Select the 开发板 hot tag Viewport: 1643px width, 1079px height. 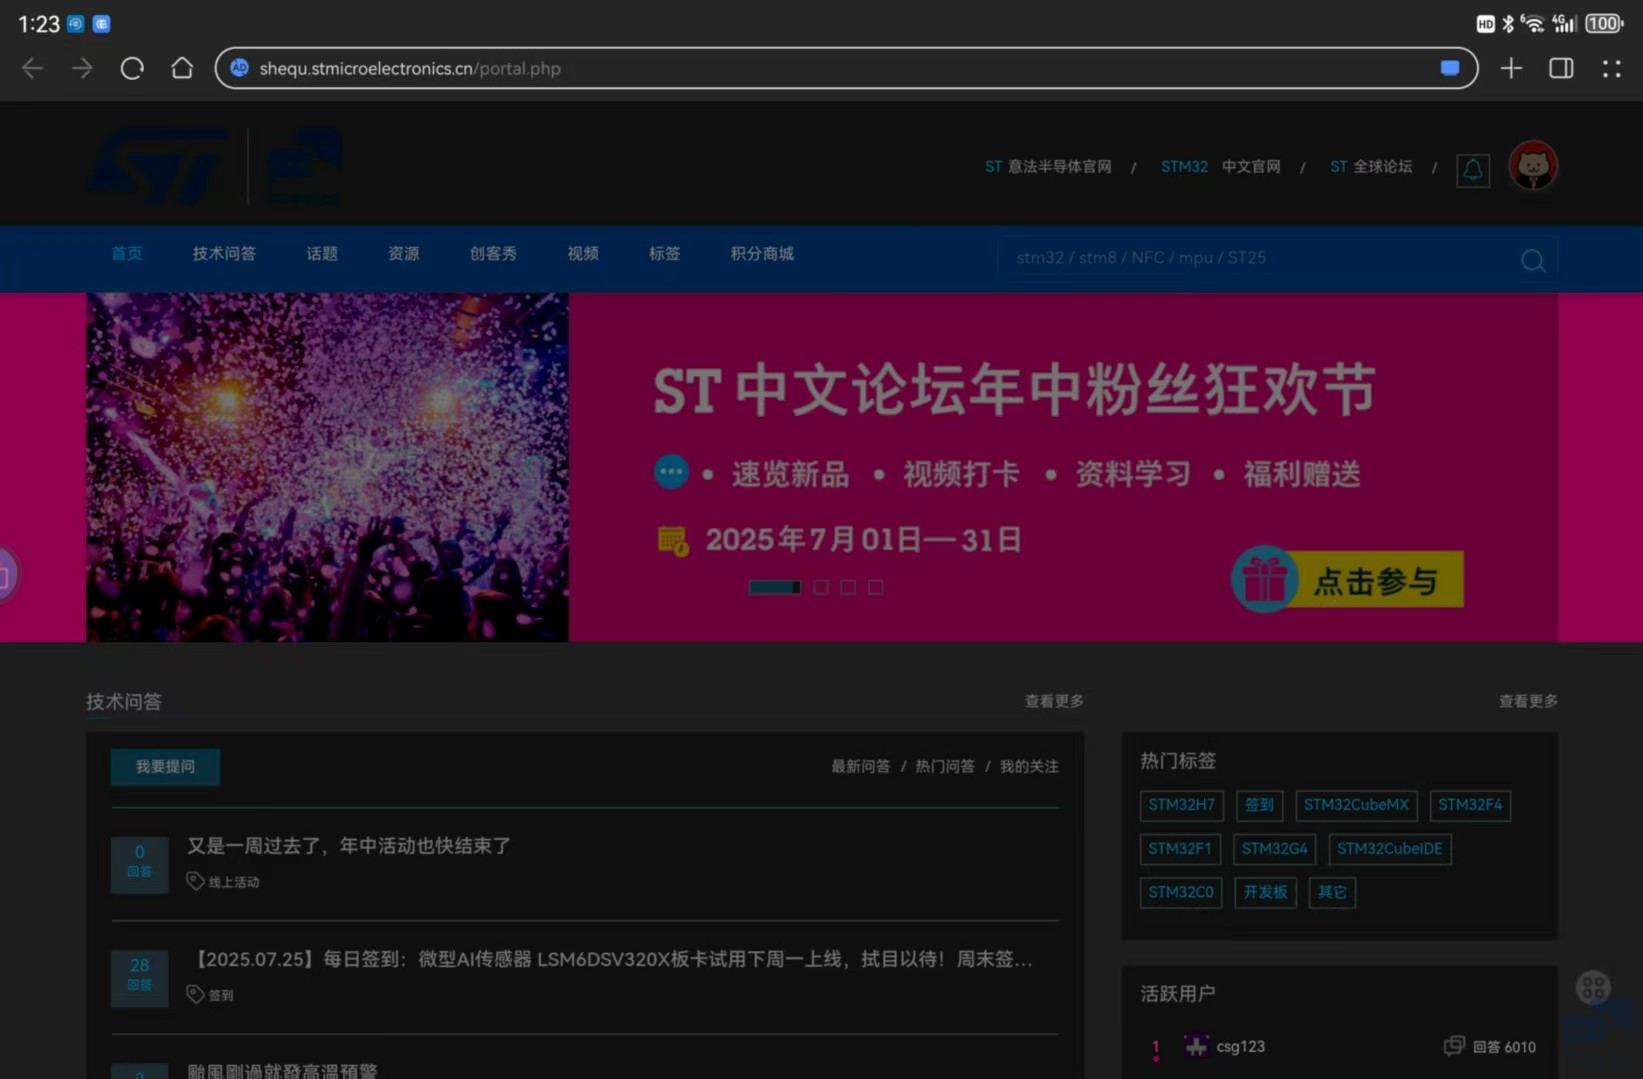pos(1265,892)
